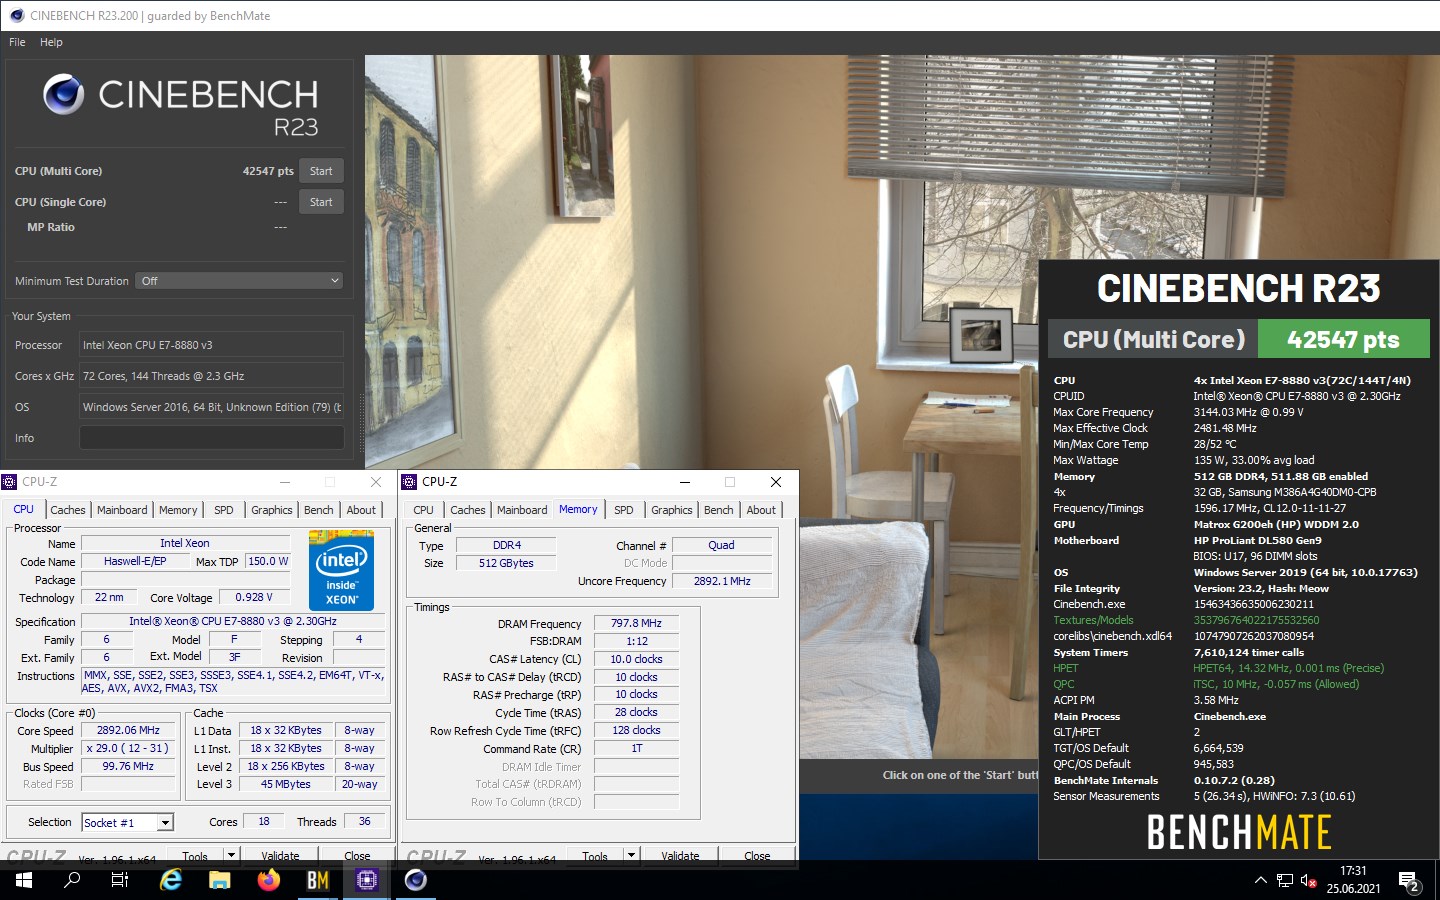The height and width of the screenshot is (900, 1440).
Task: Click the Cinebench R23 sphere logo
Action: tap(63, 94)
